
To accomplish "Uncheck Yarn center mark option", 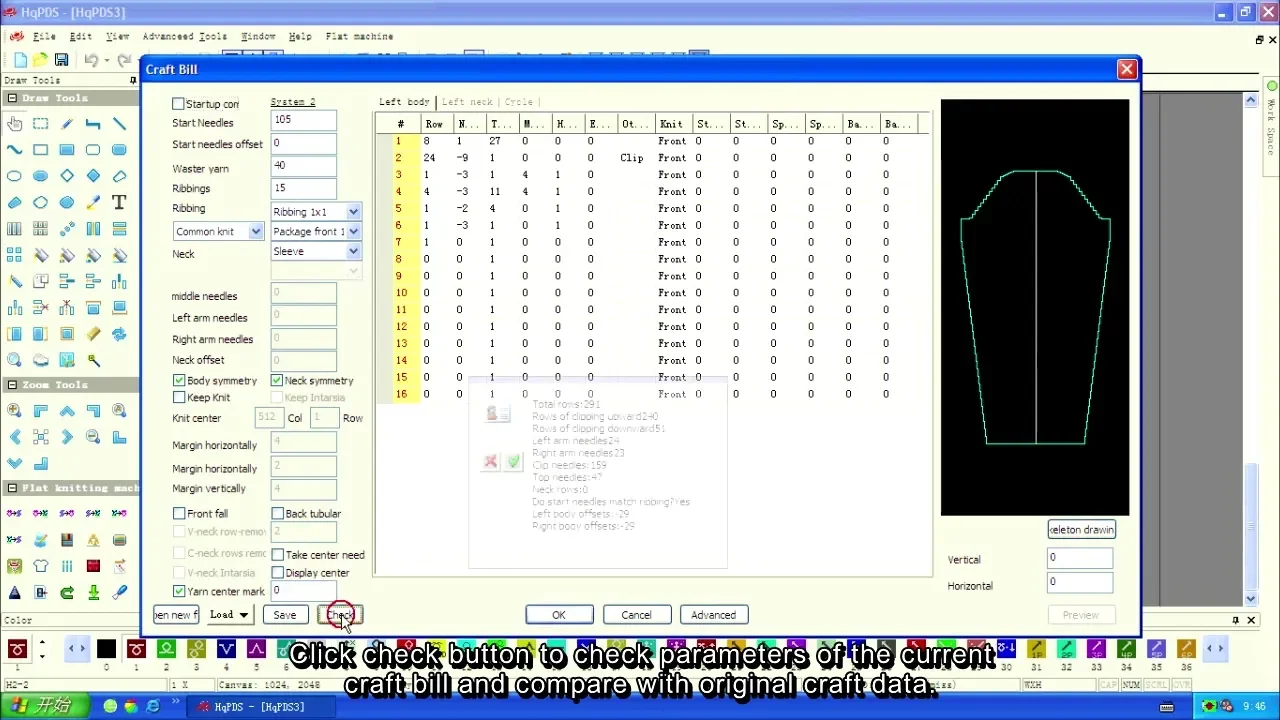I will [x=179, y=592].
